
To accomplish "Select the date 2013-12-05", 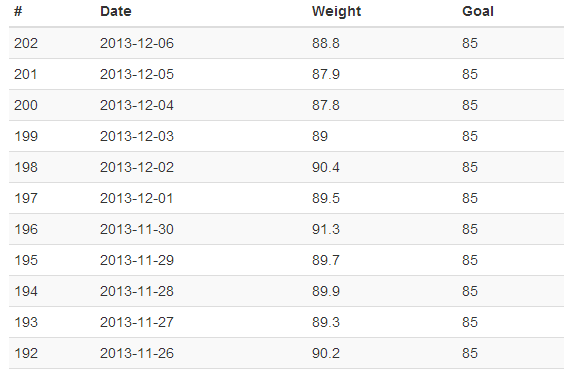I will [x=137, y=74].
